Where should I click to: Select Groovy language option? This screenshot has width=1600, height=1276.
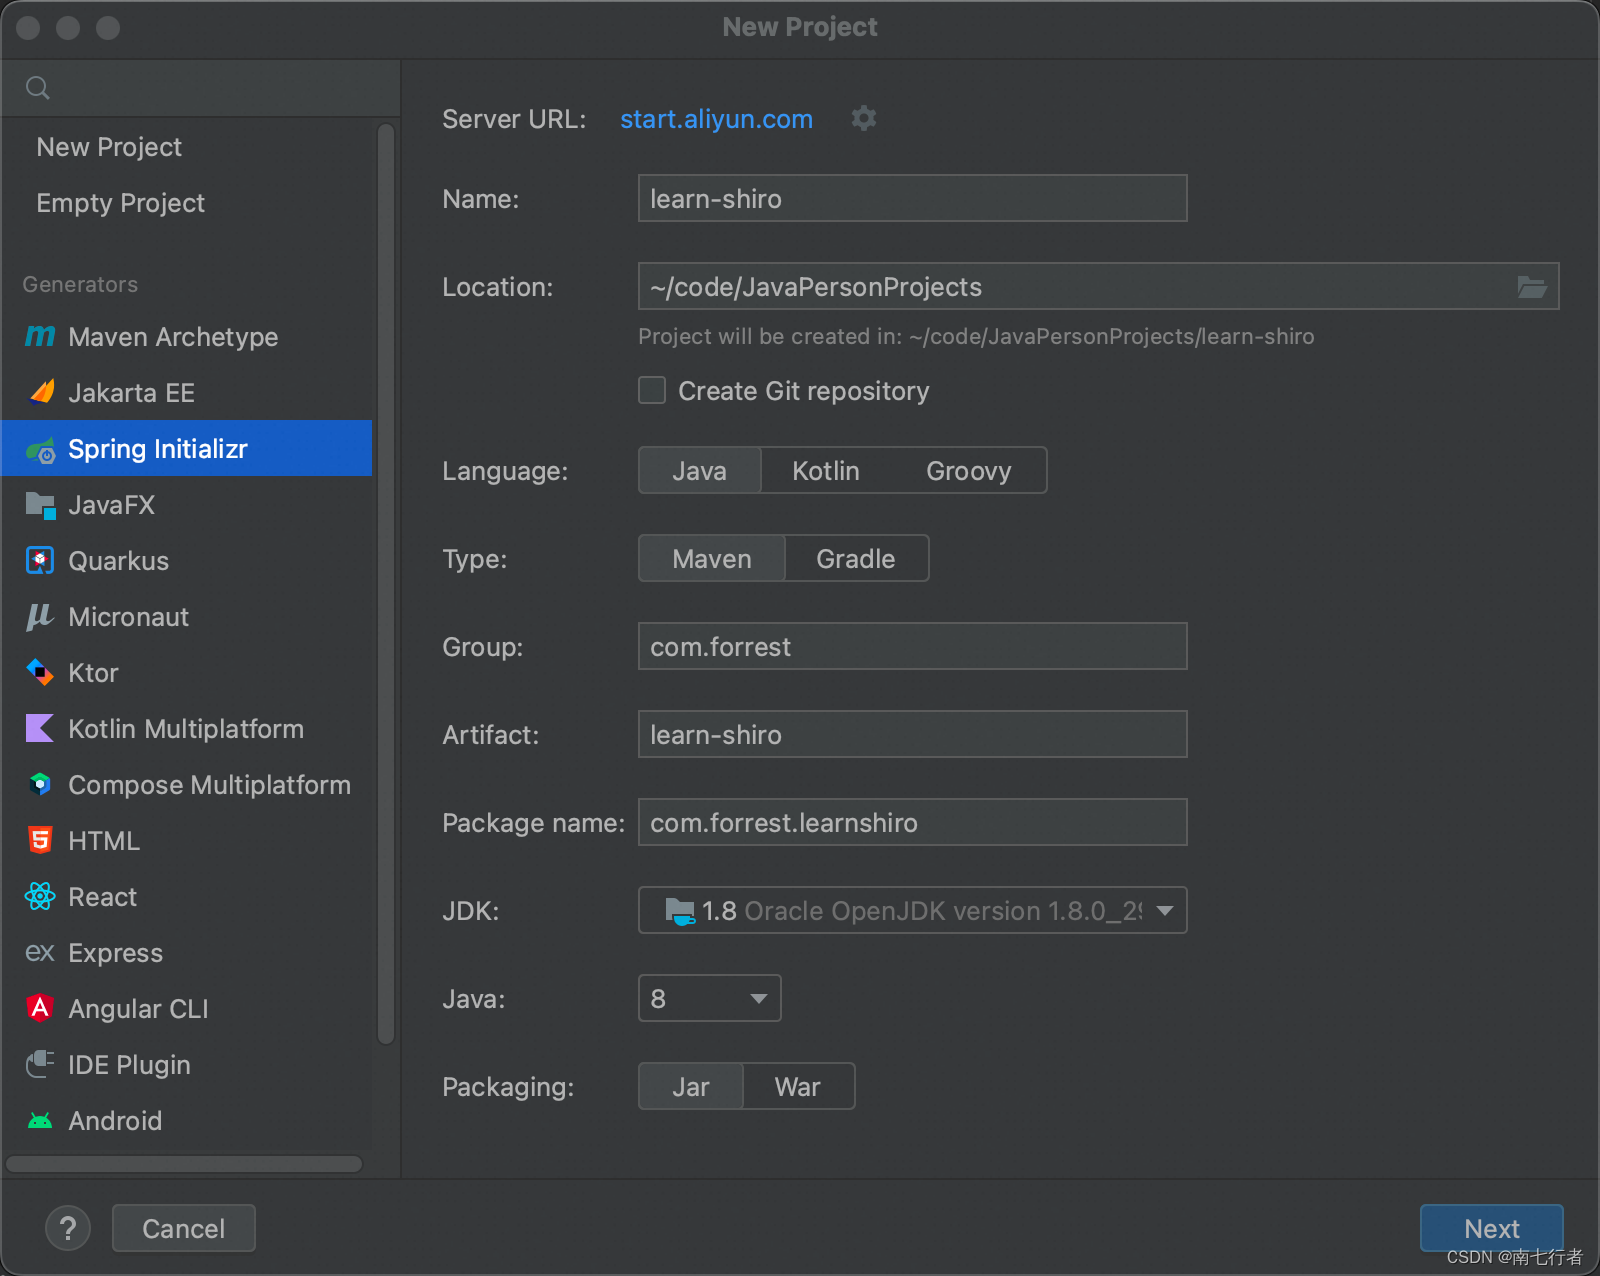tap(969, 471)
